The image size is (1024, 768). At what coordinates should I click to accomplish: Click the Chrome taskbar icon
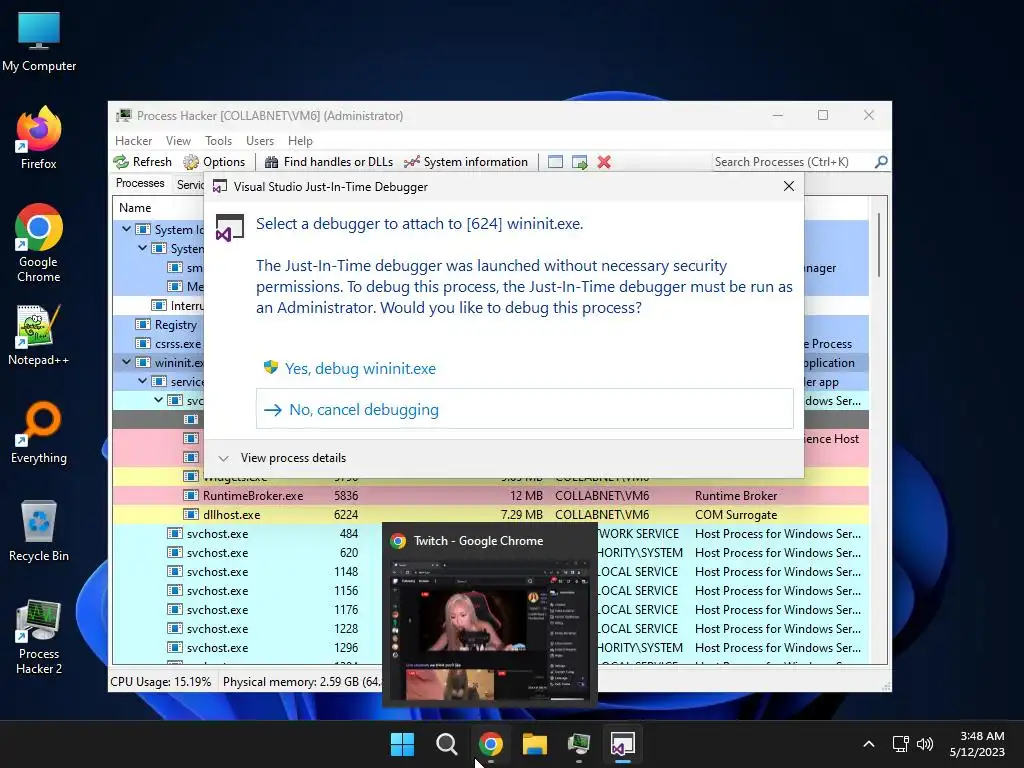point(490,744)
